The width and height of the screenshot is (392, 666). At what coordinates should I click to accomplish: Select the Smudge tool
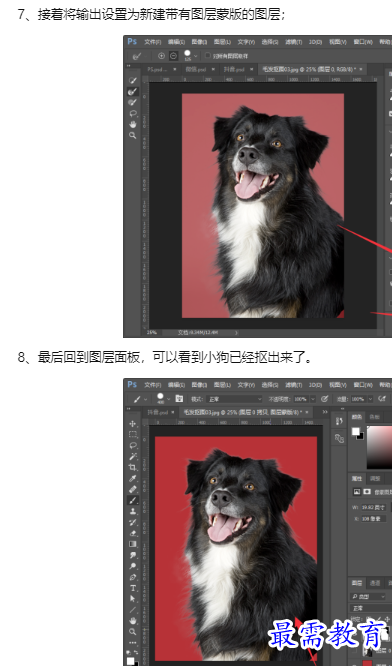coord(133,555)
